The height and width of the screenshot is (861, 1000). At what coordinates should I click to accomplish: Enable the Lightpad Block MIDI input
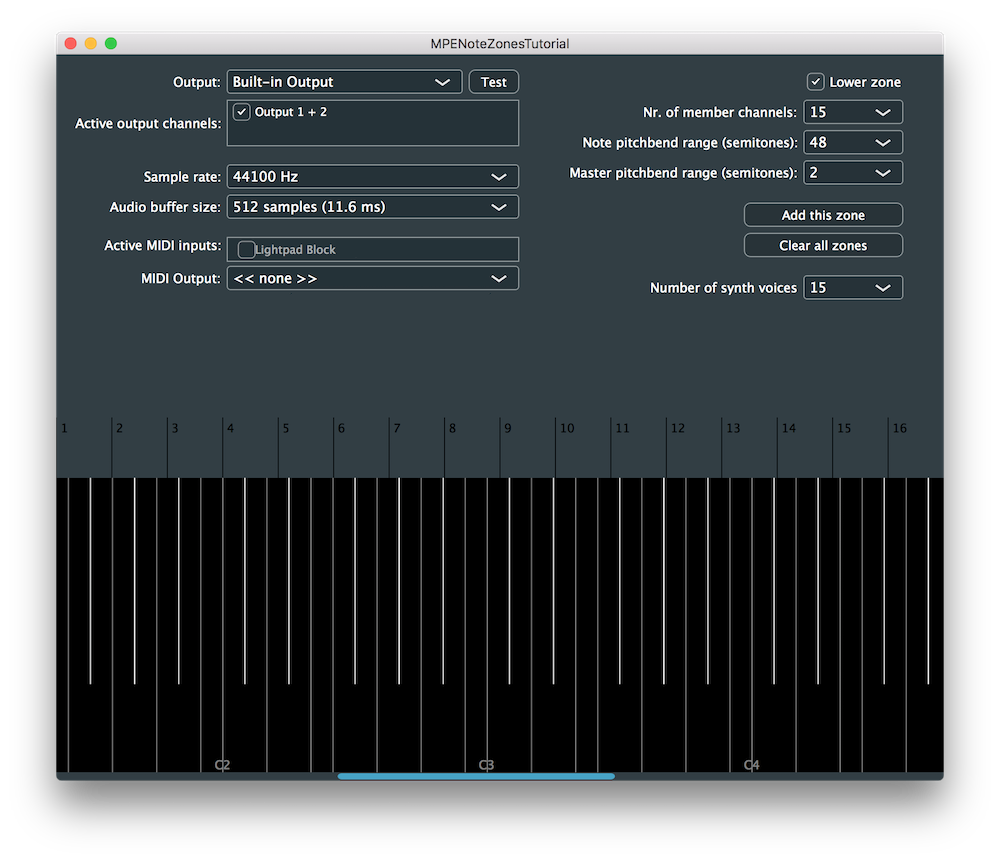(246, 249)
